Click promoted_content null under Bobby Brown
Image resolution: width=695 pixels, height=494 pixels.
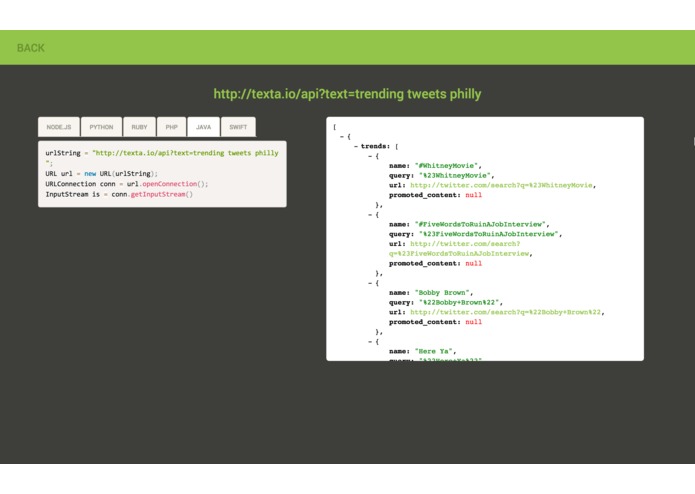[473, 322]
